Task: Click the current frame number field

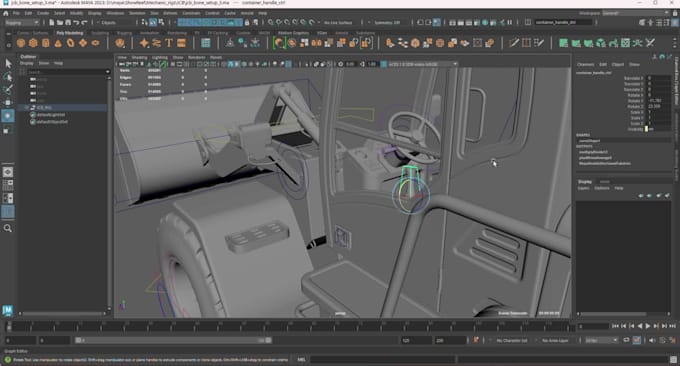Action: pyautogui.click(x=593, y=326)
